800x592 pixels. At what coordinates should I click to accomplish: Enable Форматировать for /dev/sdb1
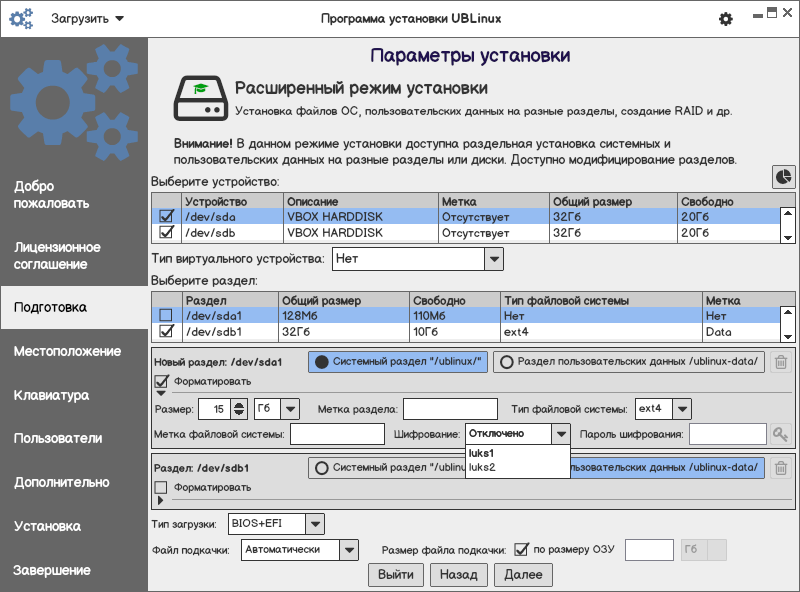point(161,487)
